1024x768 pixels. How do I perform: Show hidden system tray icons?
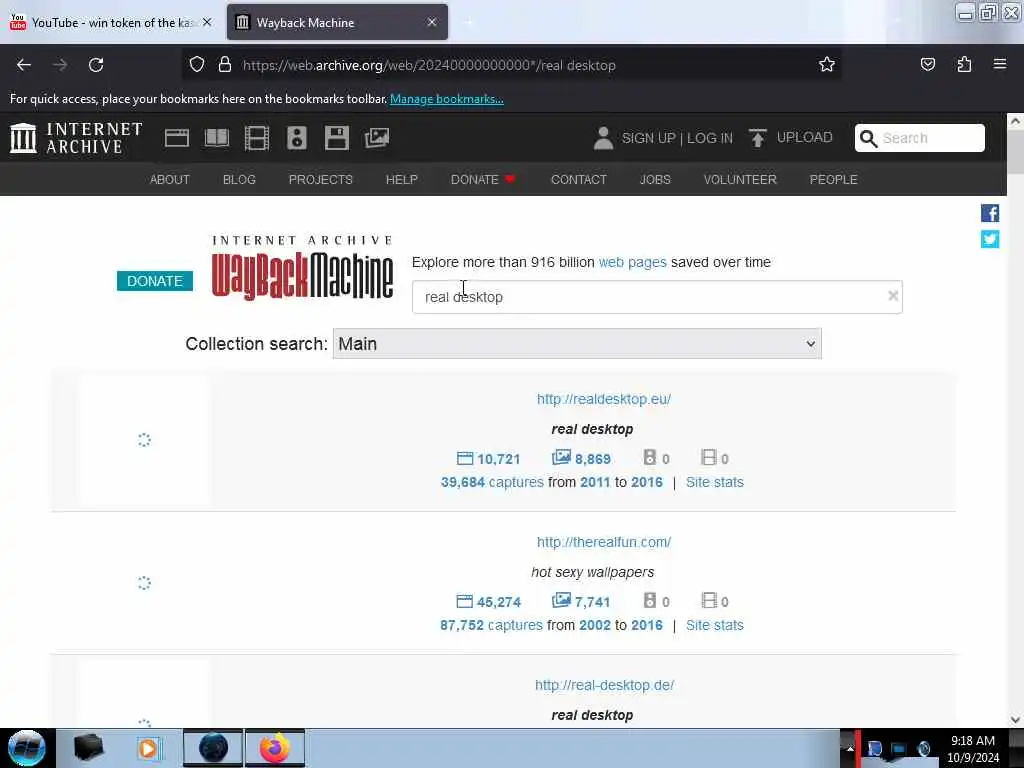tap(850, 748)
